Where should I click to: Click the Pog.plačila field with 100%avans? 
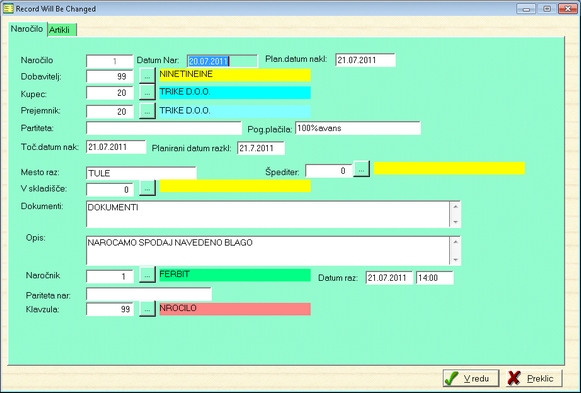pyautogui.click(x=358, y=128)
